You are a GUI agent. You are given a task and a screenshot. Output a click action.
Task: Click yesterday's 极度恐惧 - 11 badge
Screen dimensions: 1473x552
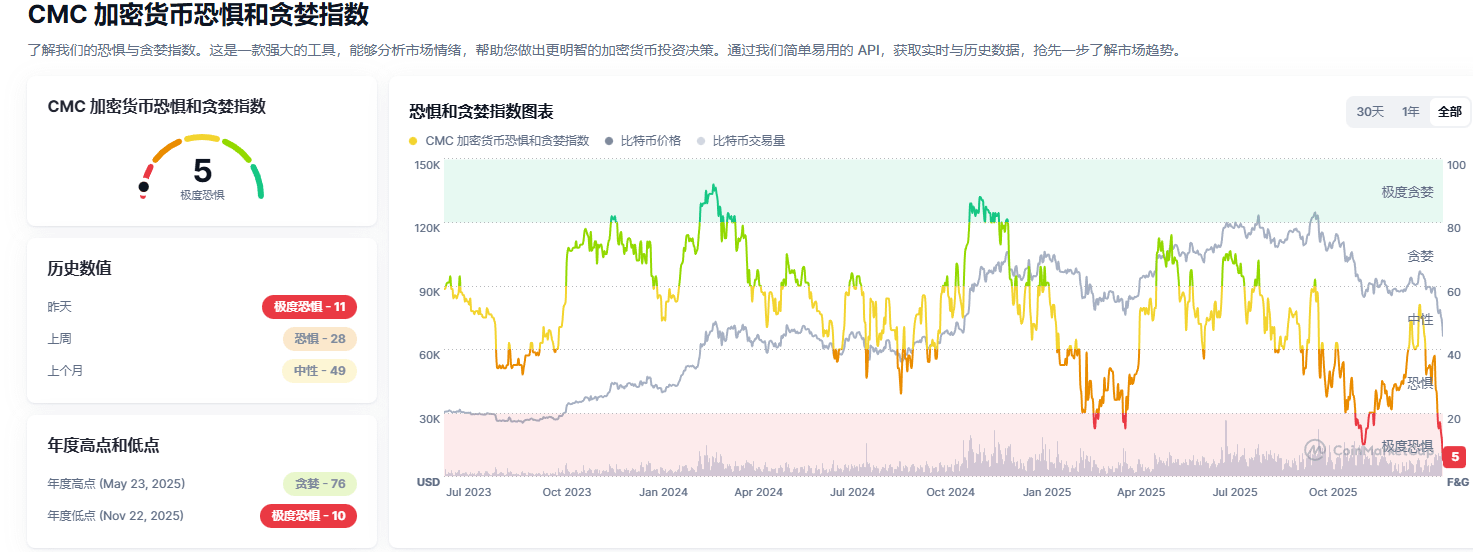309,307
